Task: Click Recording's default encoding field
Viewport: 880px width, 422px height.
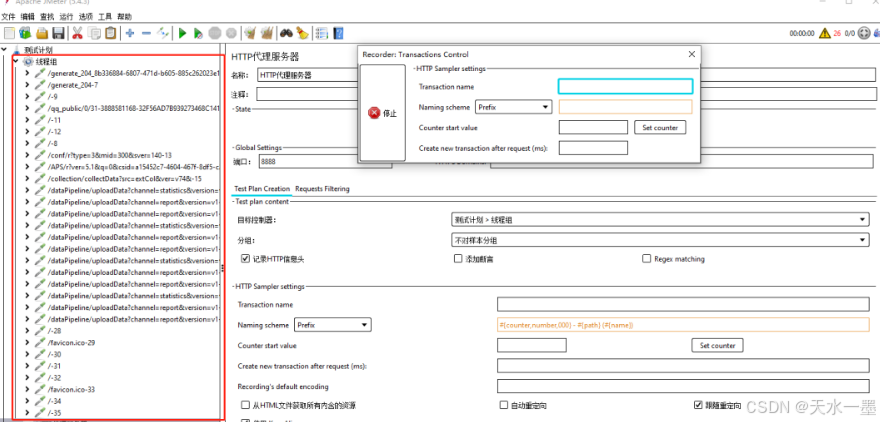Action: coord(683,386)
